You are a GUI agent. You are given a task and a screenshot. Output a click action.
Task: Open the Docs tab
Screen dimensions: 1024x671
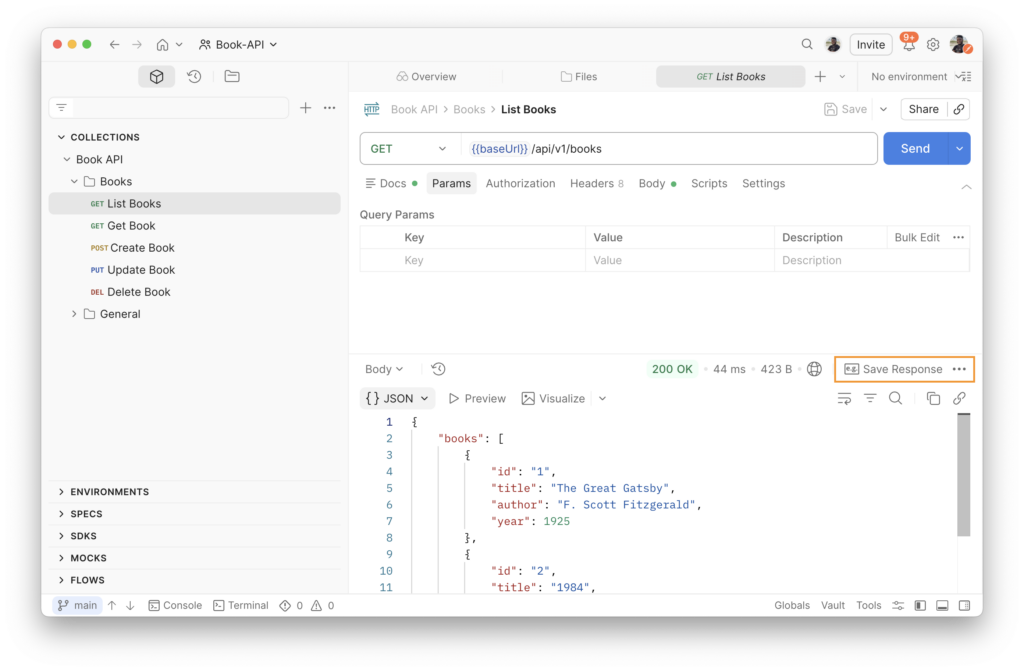pyautogui.click(x=391, y=184)
